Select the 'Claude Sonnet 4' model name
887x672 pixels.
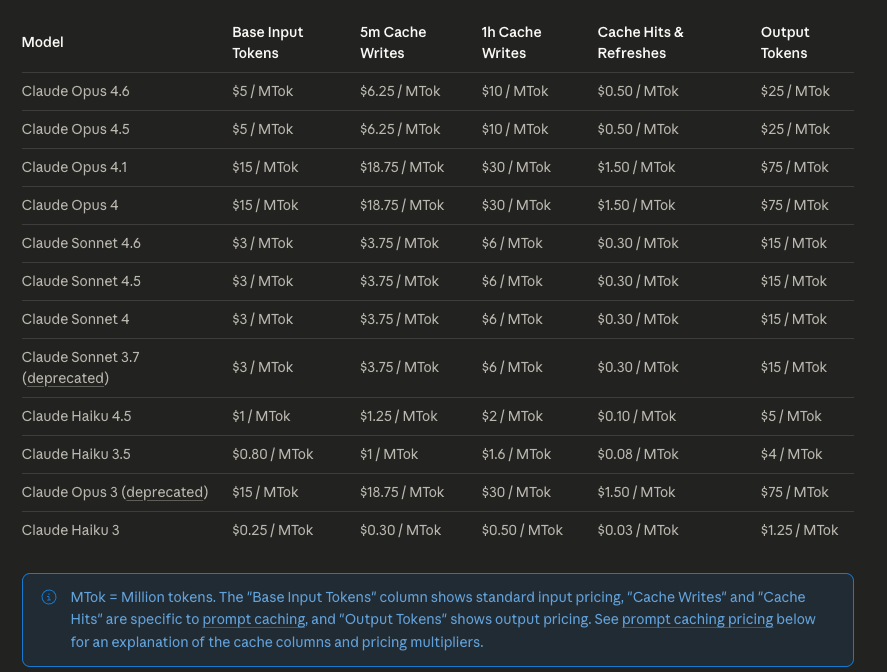pos(75,319)
